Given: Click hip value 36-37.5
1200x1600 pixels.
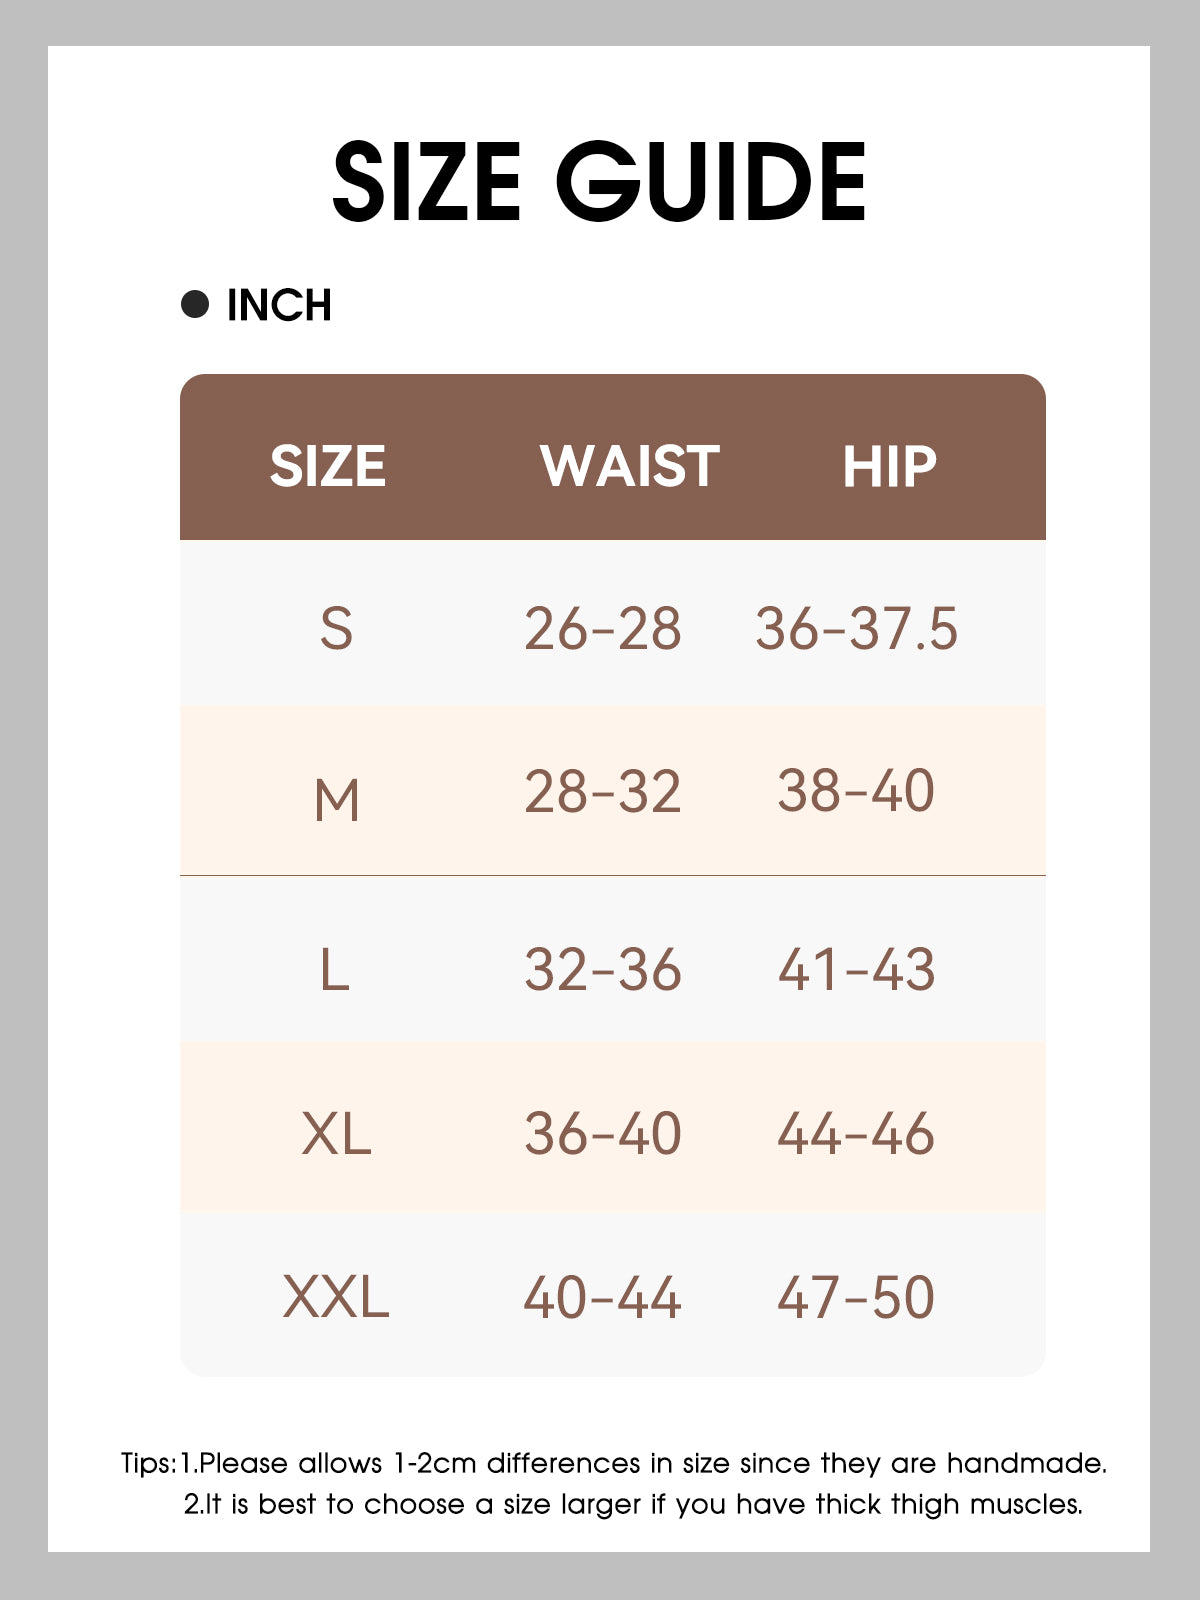Looking at the screenshot, I should point(857,629).
